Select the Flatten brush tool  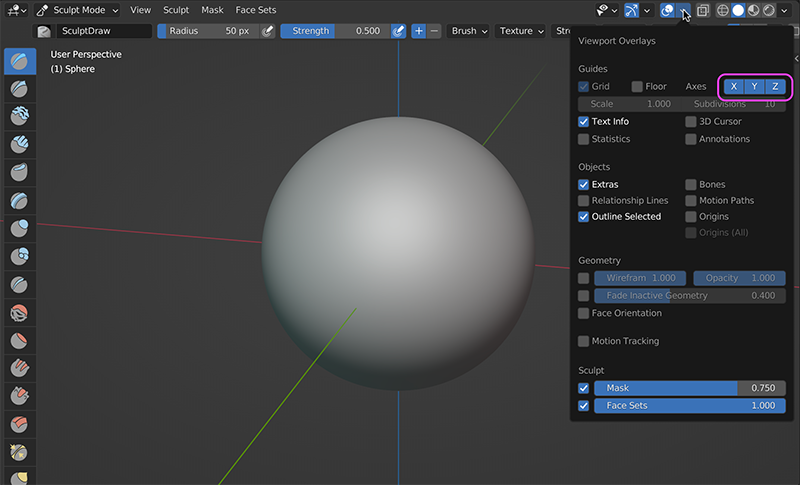tap(19, 341)
